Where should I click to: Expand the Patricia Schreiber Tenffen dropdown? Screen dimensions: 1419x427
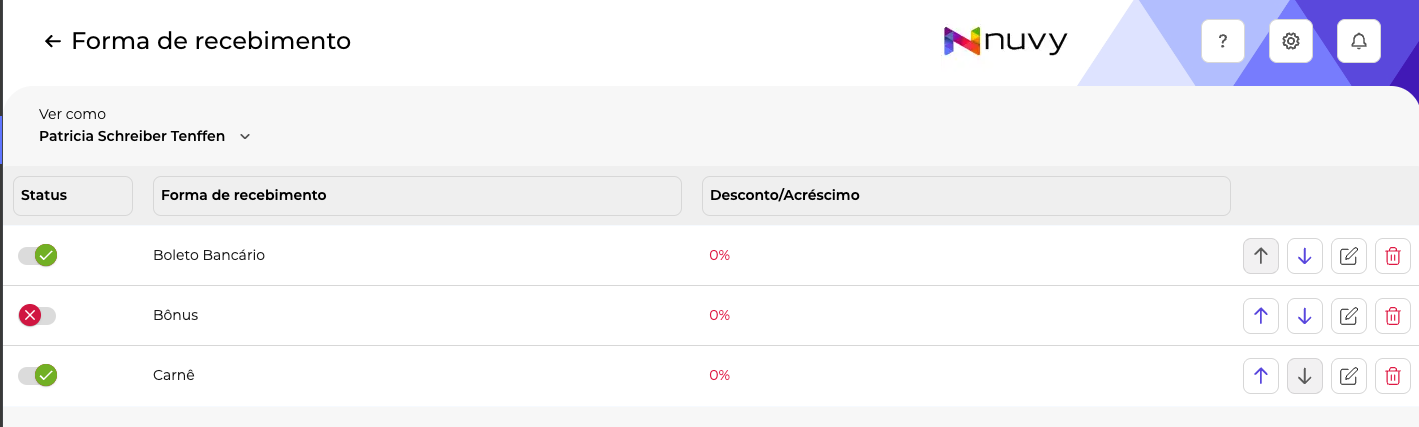click(245, 136)
